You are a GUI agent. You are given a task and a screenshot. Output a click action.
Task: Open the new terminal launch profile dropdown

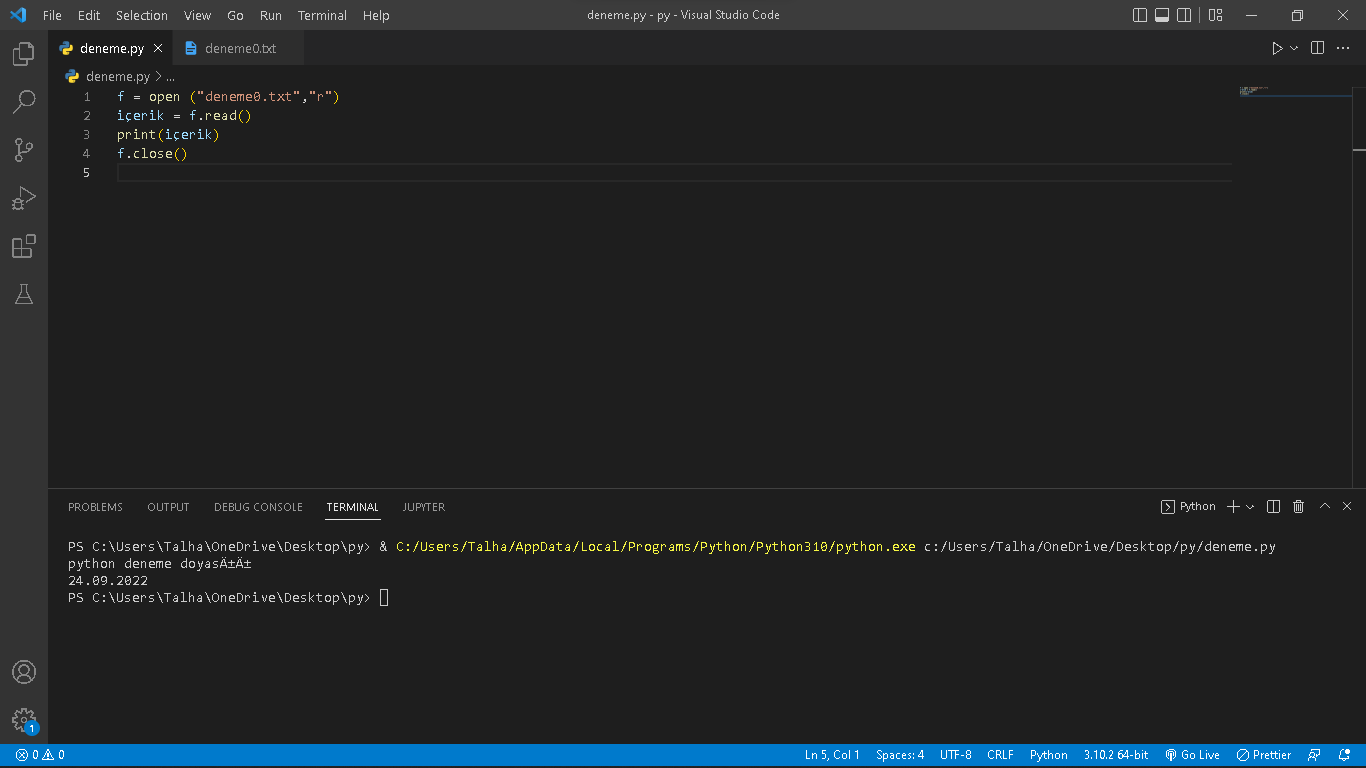[1250, 507]
